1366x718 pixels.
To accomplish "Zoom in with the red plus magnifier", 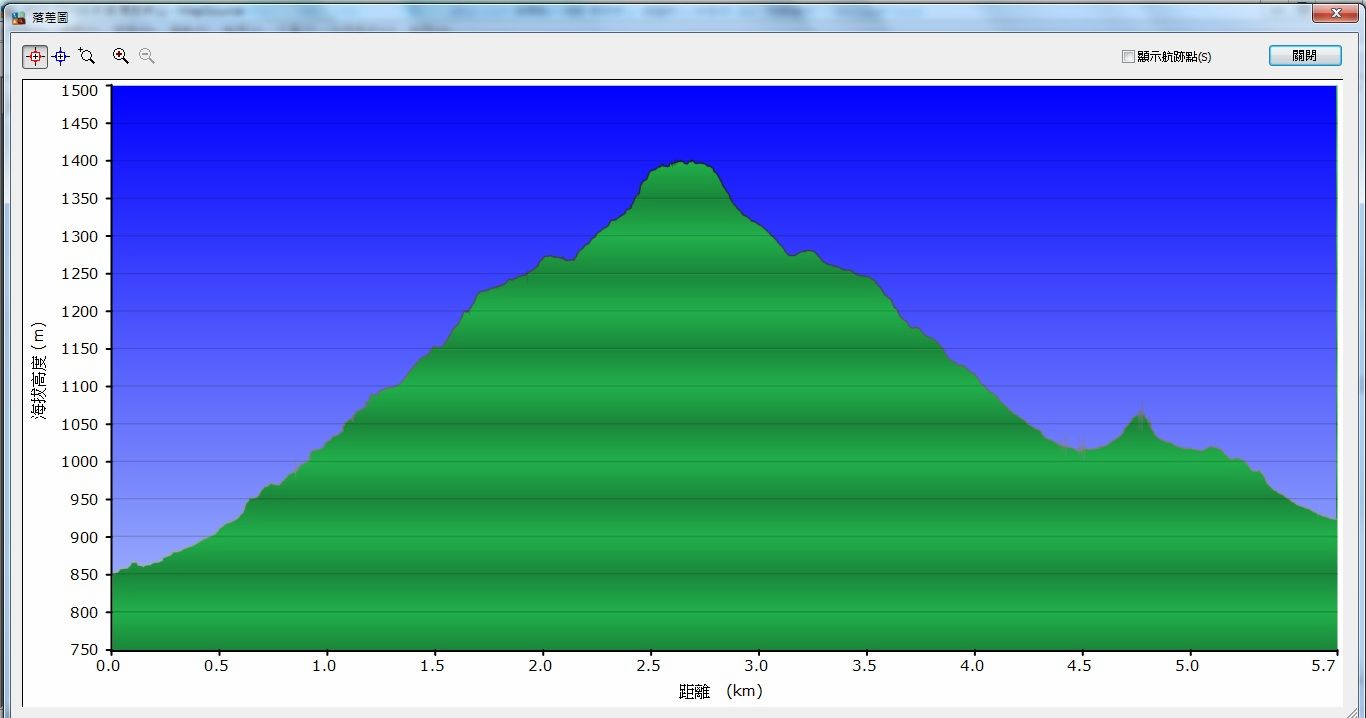I will (121, 56).
